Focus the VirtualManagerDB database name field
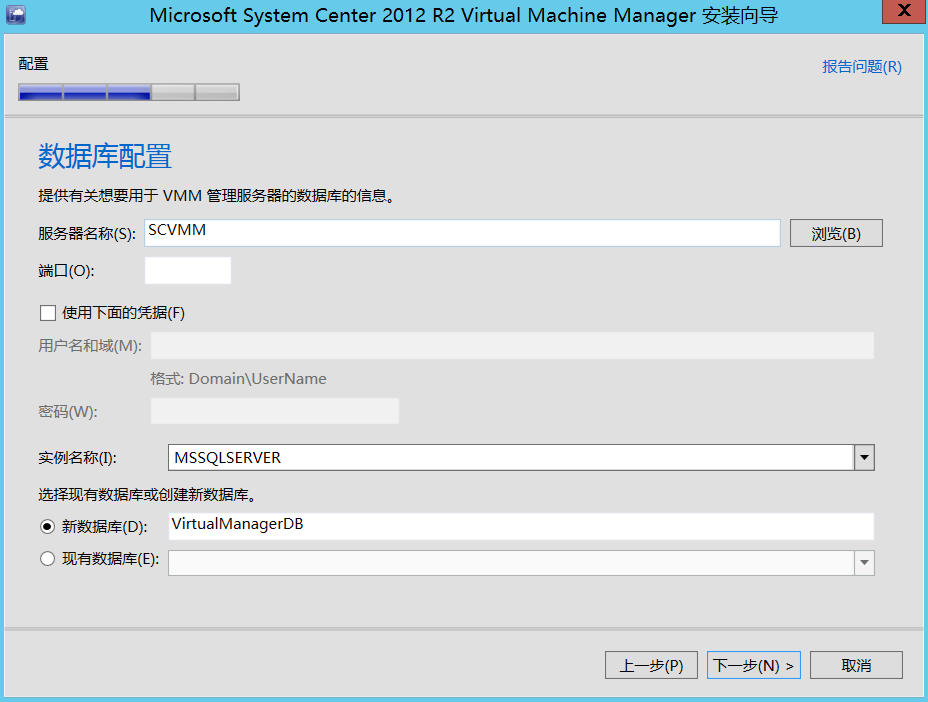Image resolution: width=928 pixels, height=702 pixels. pos(521,526)
